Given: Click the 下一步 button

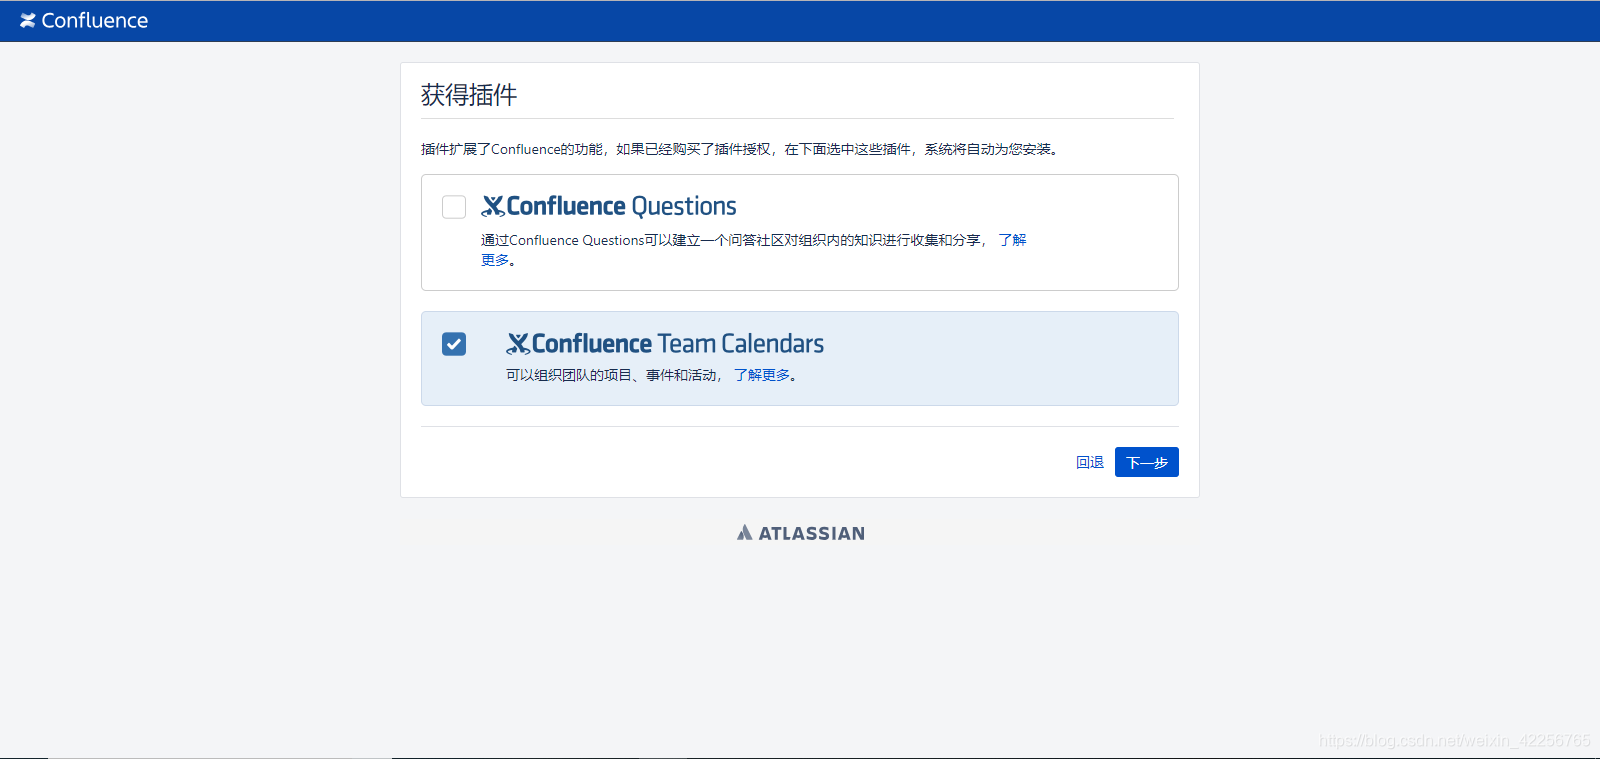Looking at the screenshot, I should pyautogui.click(x=1147, y=462).
